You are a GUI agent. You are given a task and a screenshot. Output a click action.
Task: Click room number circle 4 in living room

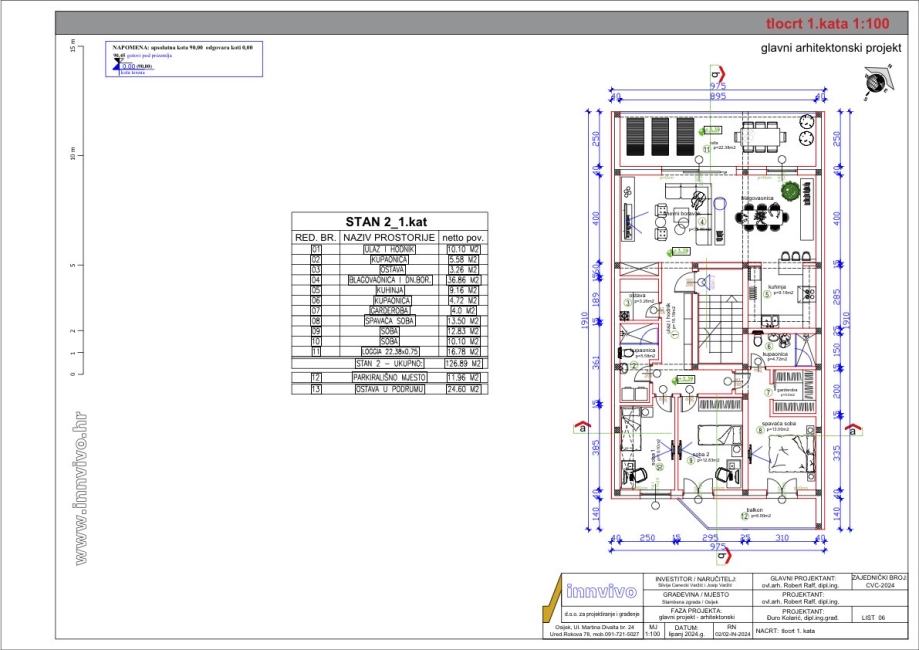tap(702, 222)
